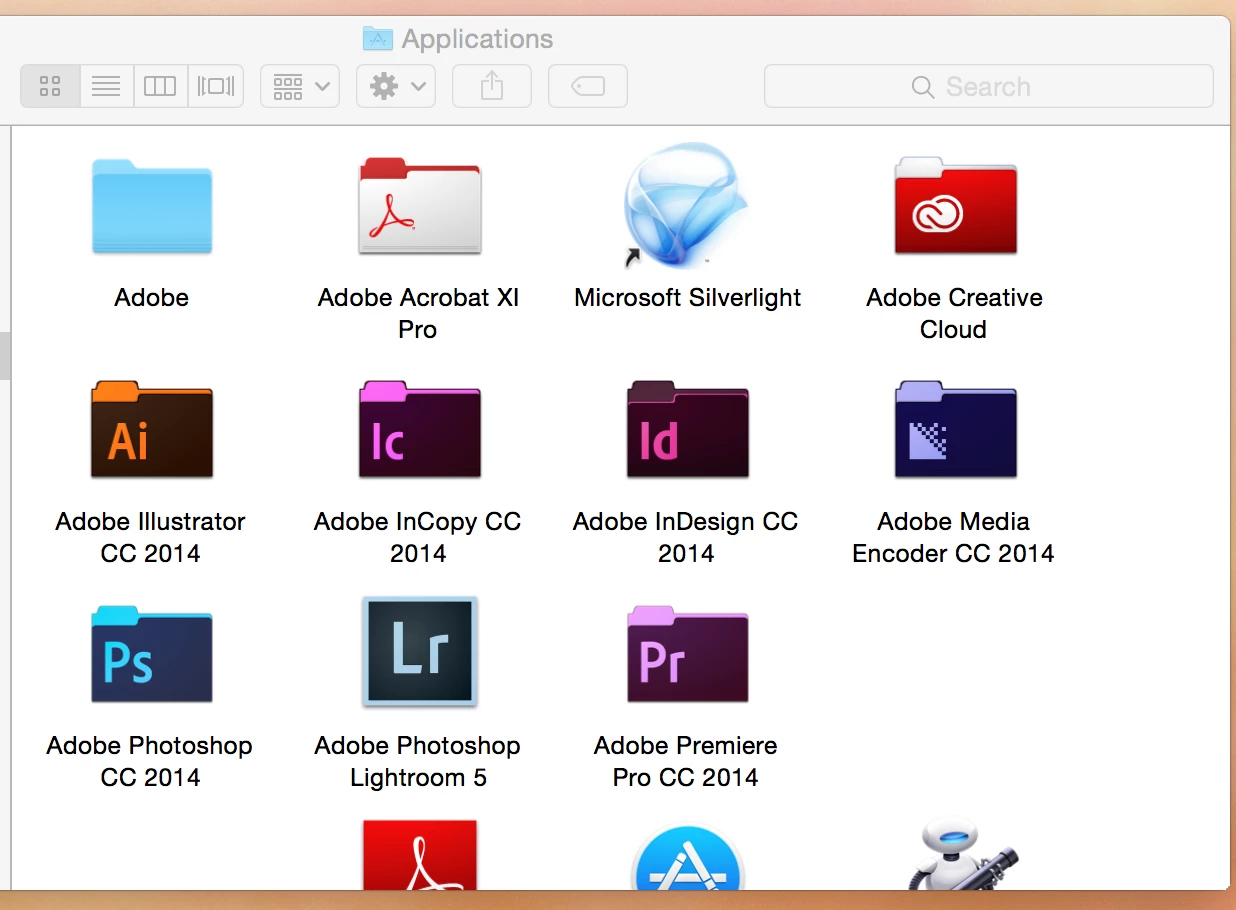This screenshot has height=910, width=1236.
Task: Click the 'Adobe Acrobat XI Pro' label
Action: click(x=418, y=313)
